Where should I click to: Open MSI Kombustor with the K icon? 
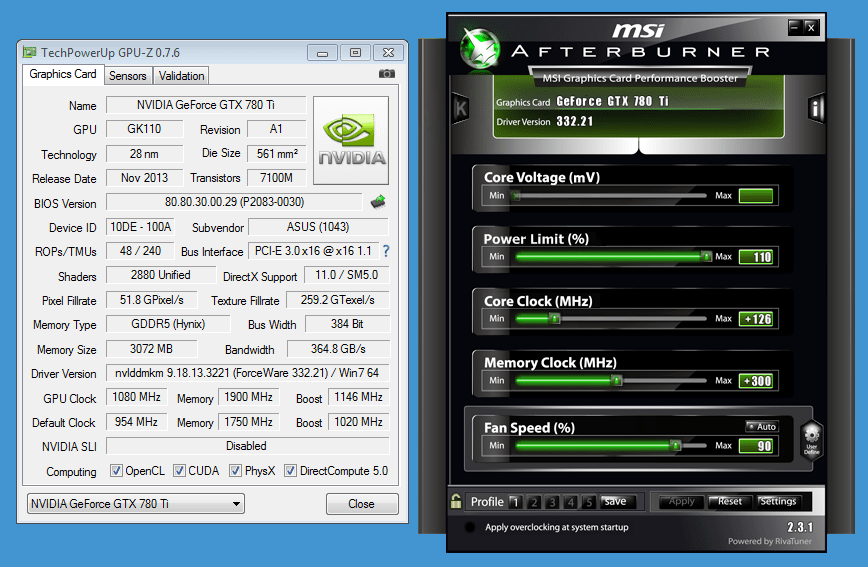coord(460,108)
